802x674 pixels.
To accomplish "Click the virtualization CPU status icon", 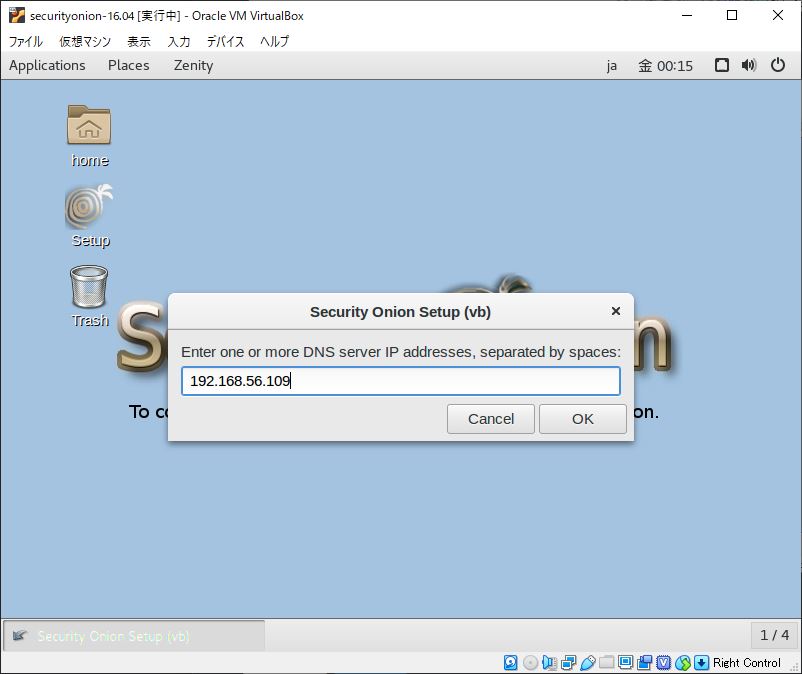I will coord(663,663).
